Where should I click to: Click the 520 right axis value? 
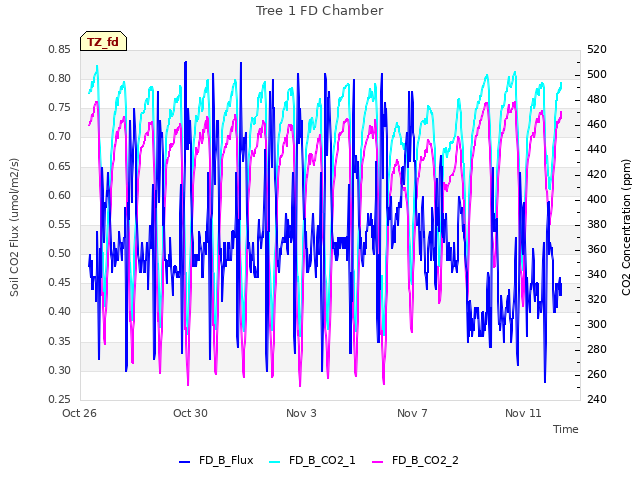point(597,49)
